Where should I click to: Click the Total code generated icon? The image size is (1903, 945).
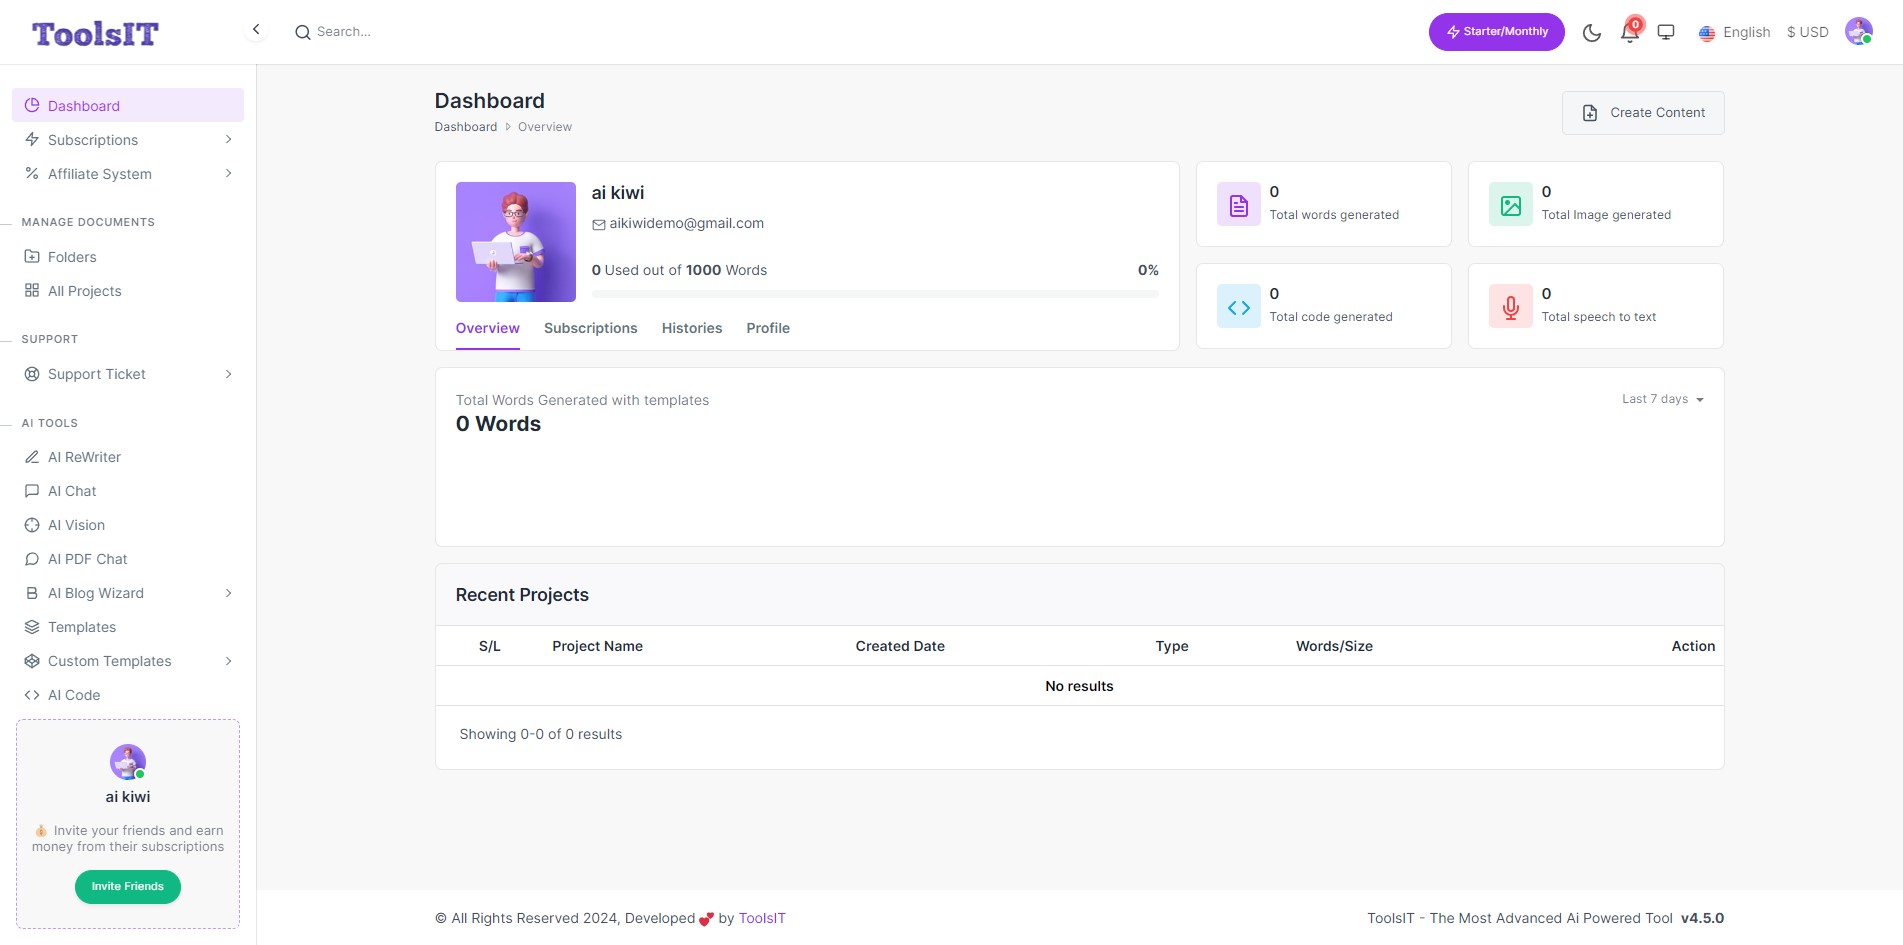coord(1239,307)
